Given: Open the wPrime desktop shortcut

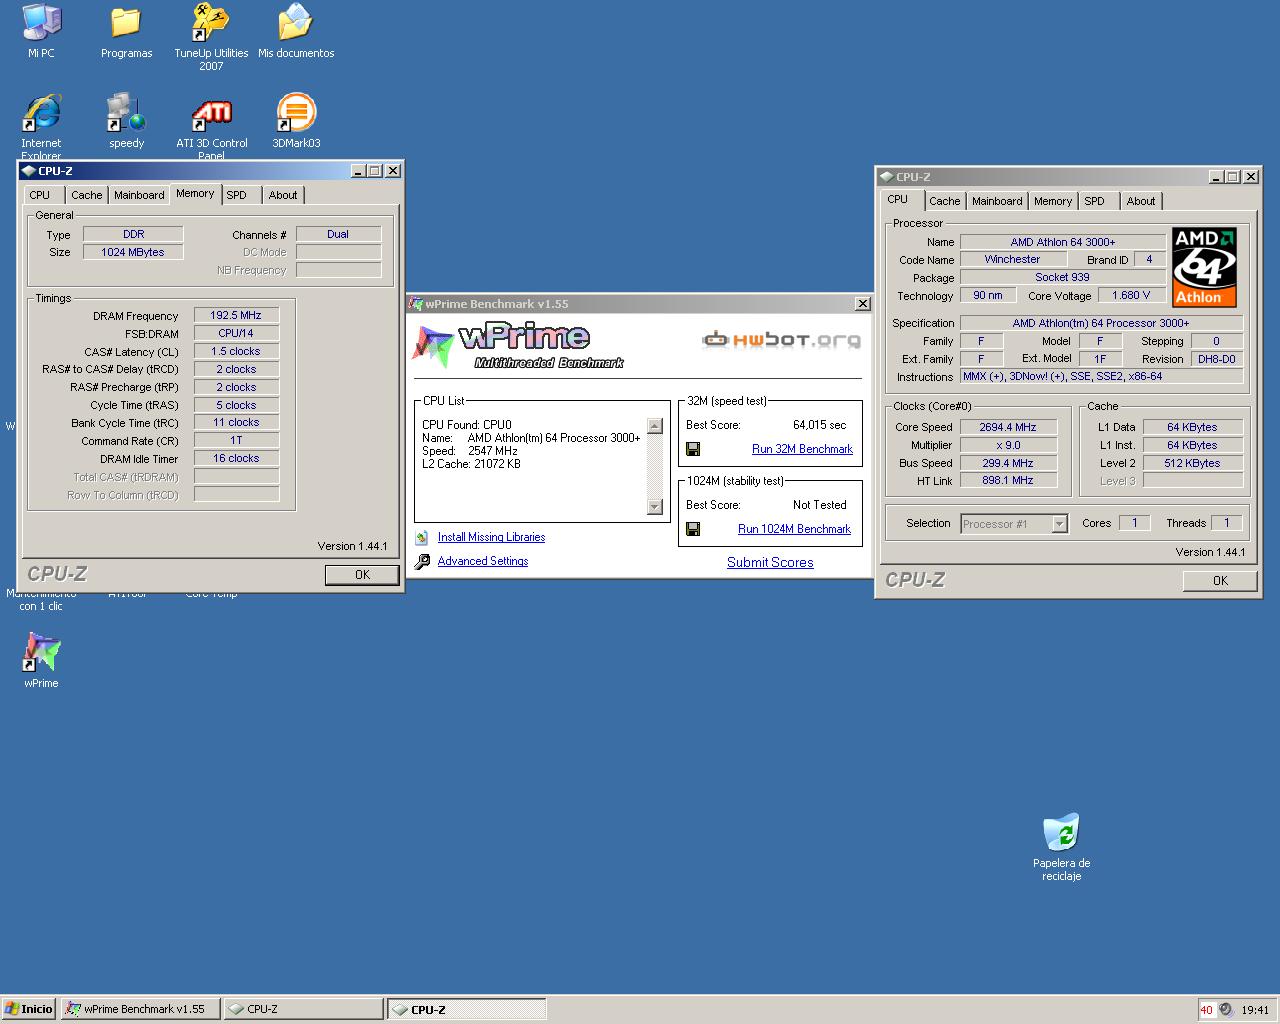Looking at the screenshot, I should pyautogui.click(x=41, y=653).
